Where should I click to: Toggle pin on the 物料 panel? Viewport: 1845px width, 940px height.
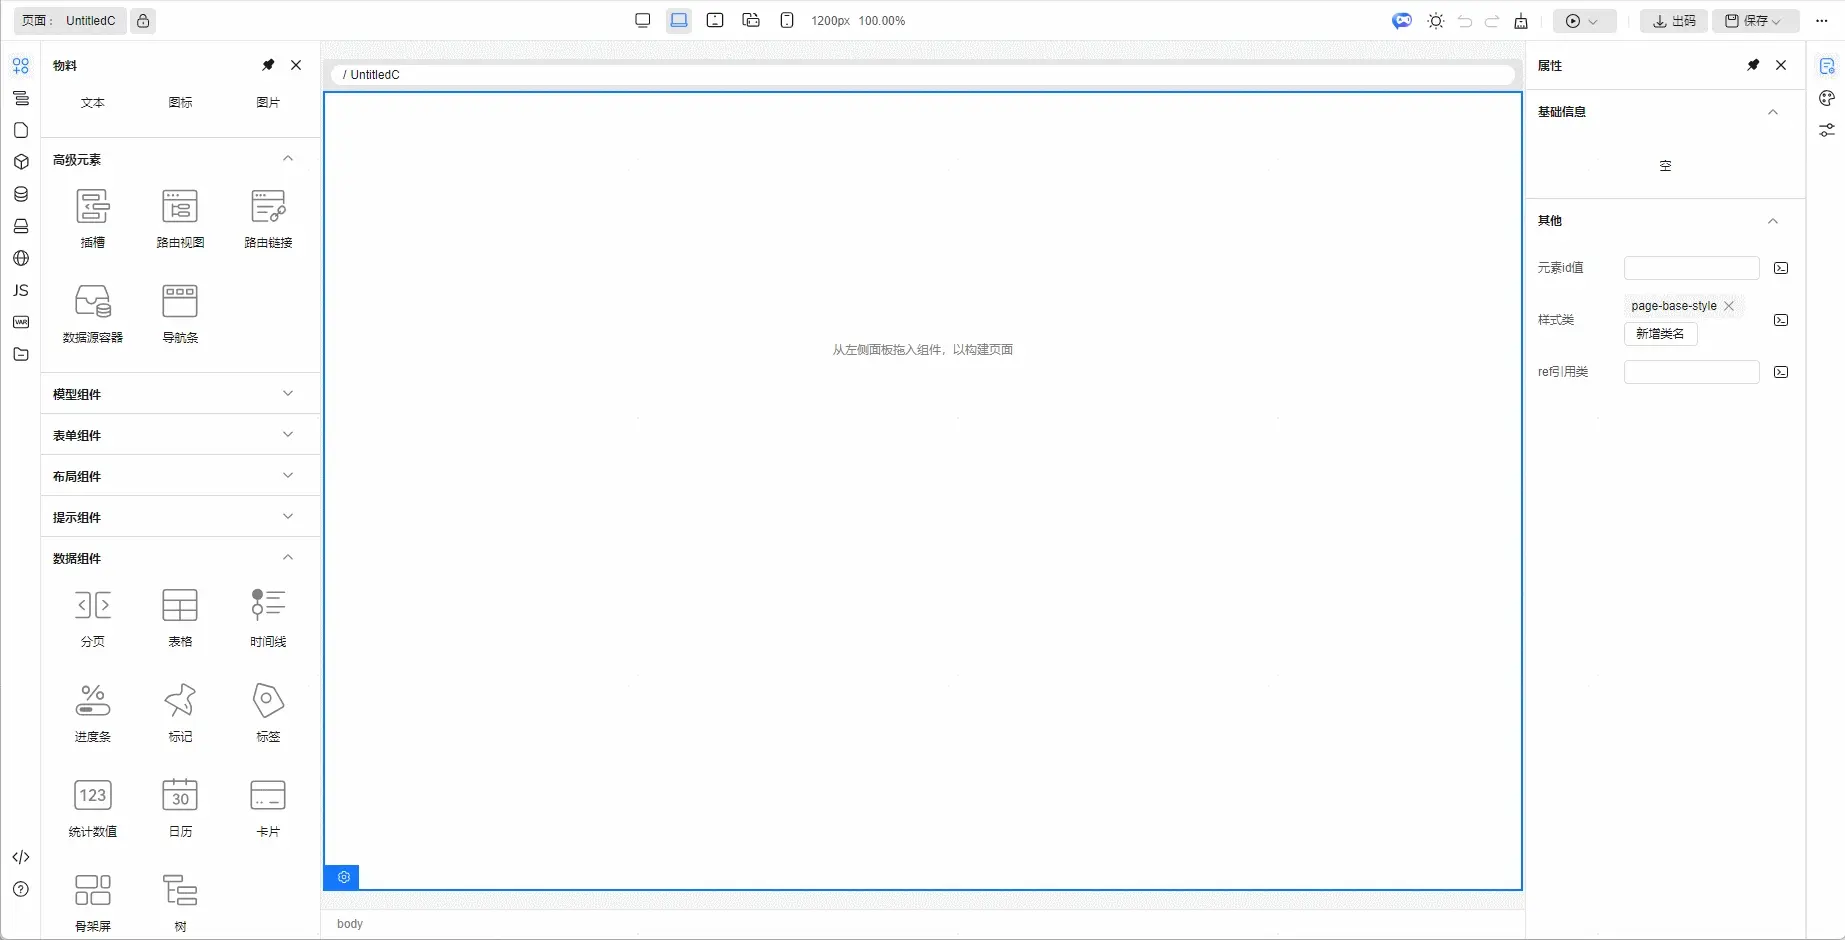pyautogui.click(x=268, y=65)
